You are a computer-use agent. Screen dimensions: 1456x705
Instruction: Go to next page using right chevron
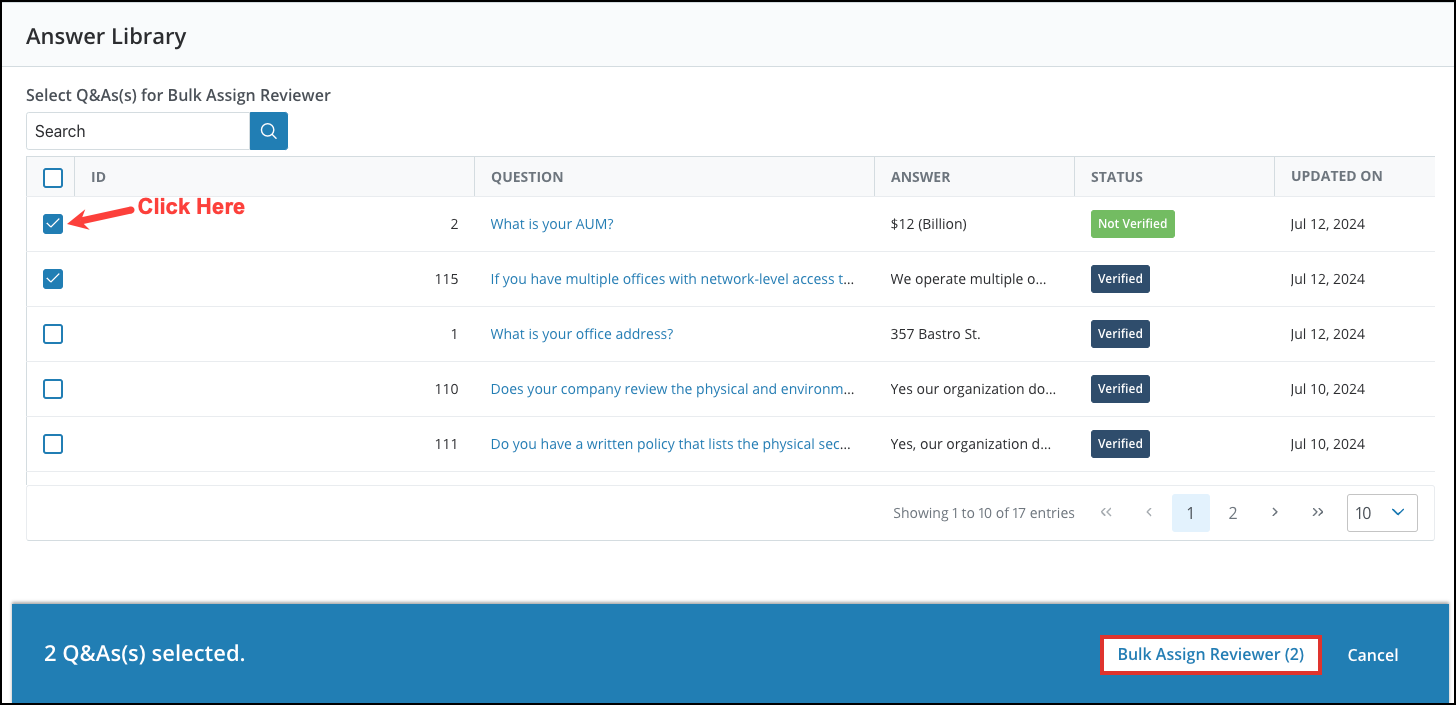1275,512
